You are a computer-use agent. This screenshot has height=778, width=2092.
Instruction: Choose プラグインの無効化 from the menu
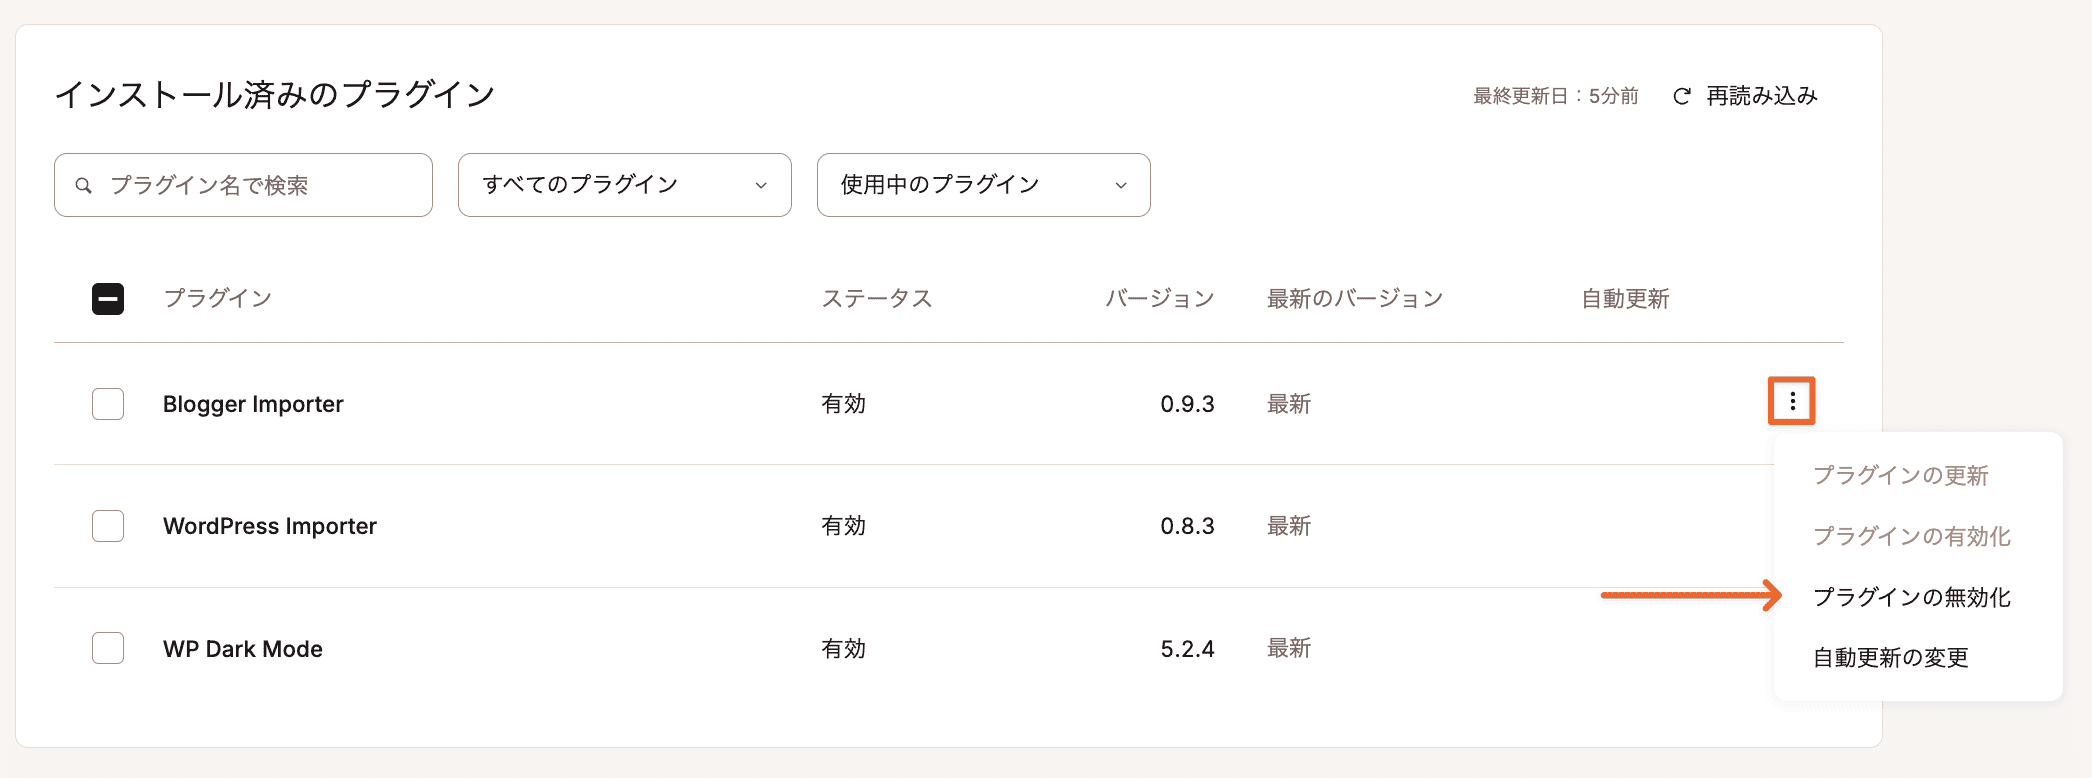1911,597
